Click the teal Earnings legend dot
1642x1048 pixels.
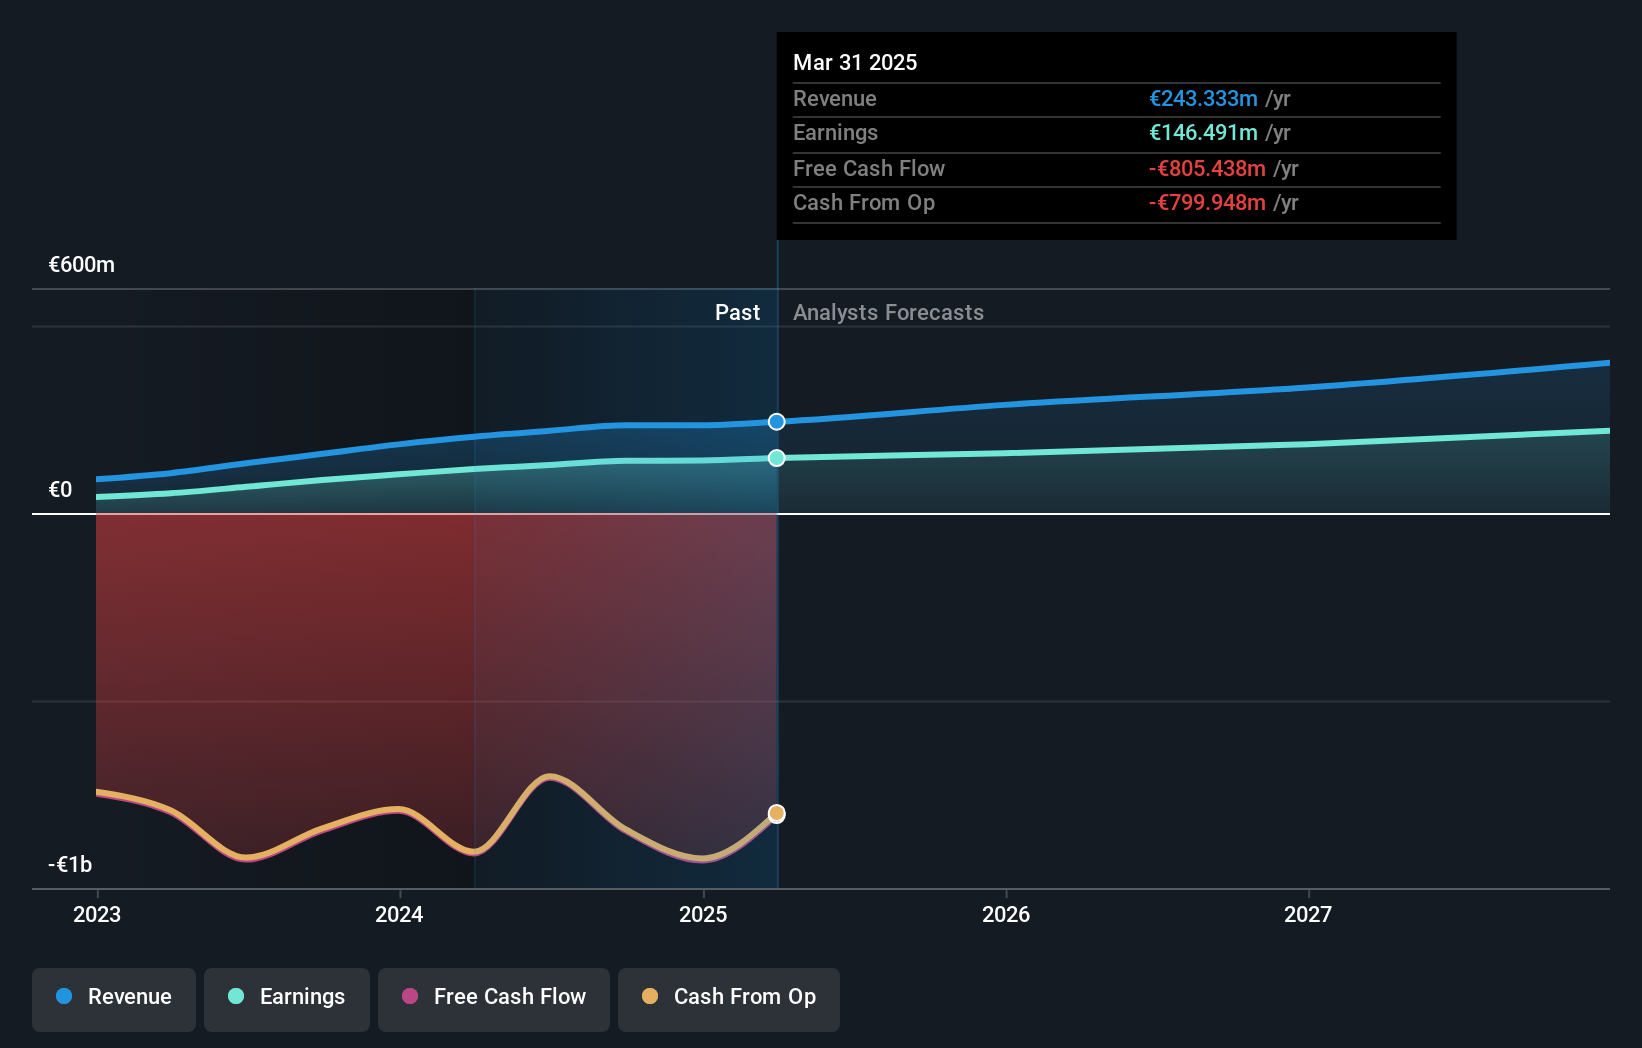[236, 996]
